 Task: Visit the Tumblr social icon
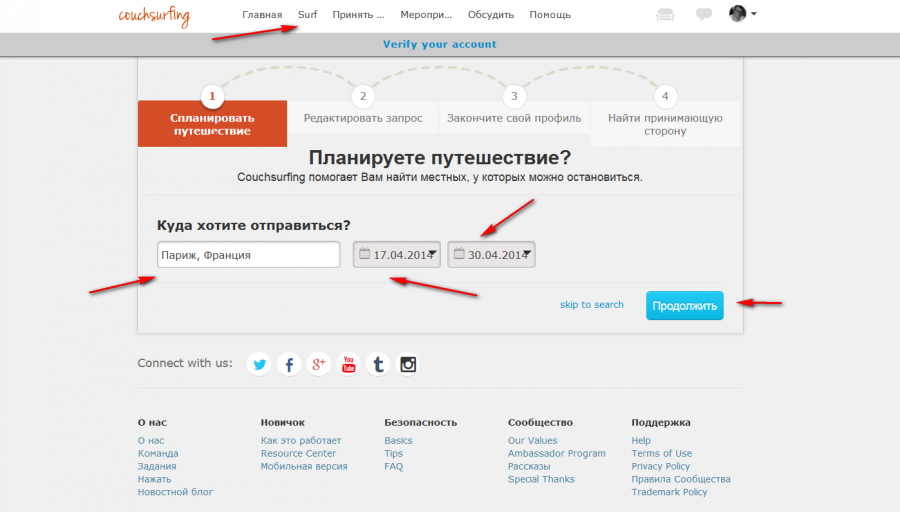point(378,364)
